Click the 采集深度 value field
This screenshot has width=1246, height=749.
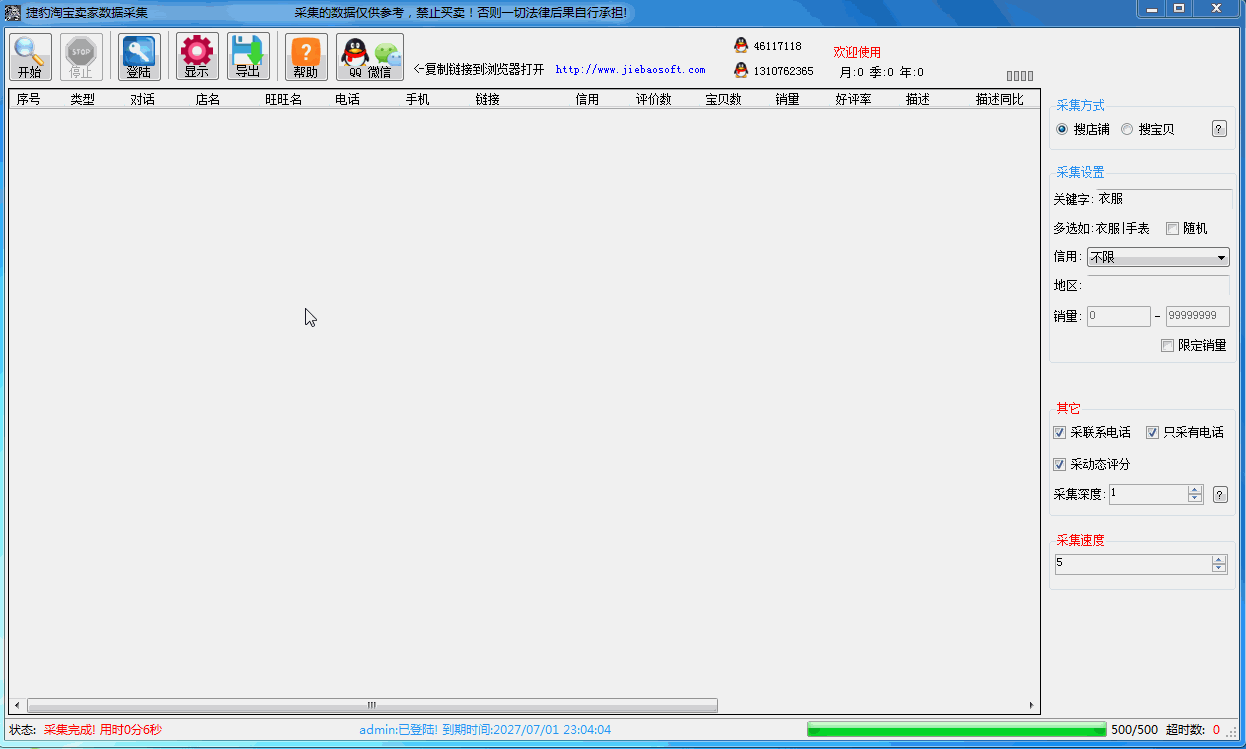(1148, 494)
